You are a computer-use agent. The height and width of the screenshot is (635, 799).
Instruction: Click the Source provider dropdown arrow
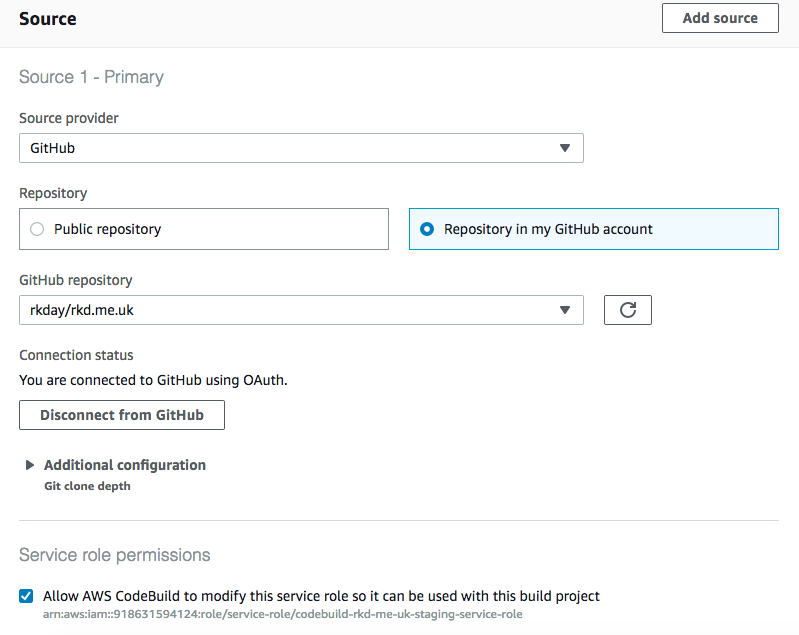point(565,148)
